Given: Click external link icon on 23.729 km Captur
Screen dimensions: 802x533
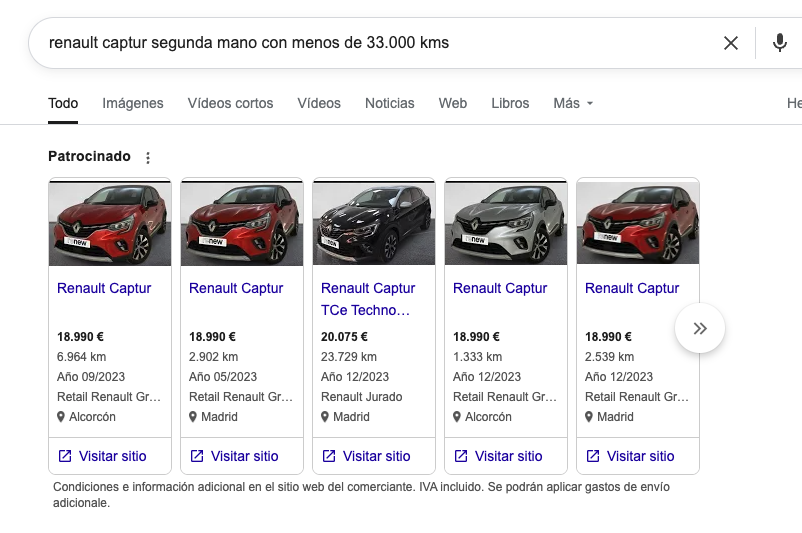Looking at the screenshot, I should tap(329, 456).
